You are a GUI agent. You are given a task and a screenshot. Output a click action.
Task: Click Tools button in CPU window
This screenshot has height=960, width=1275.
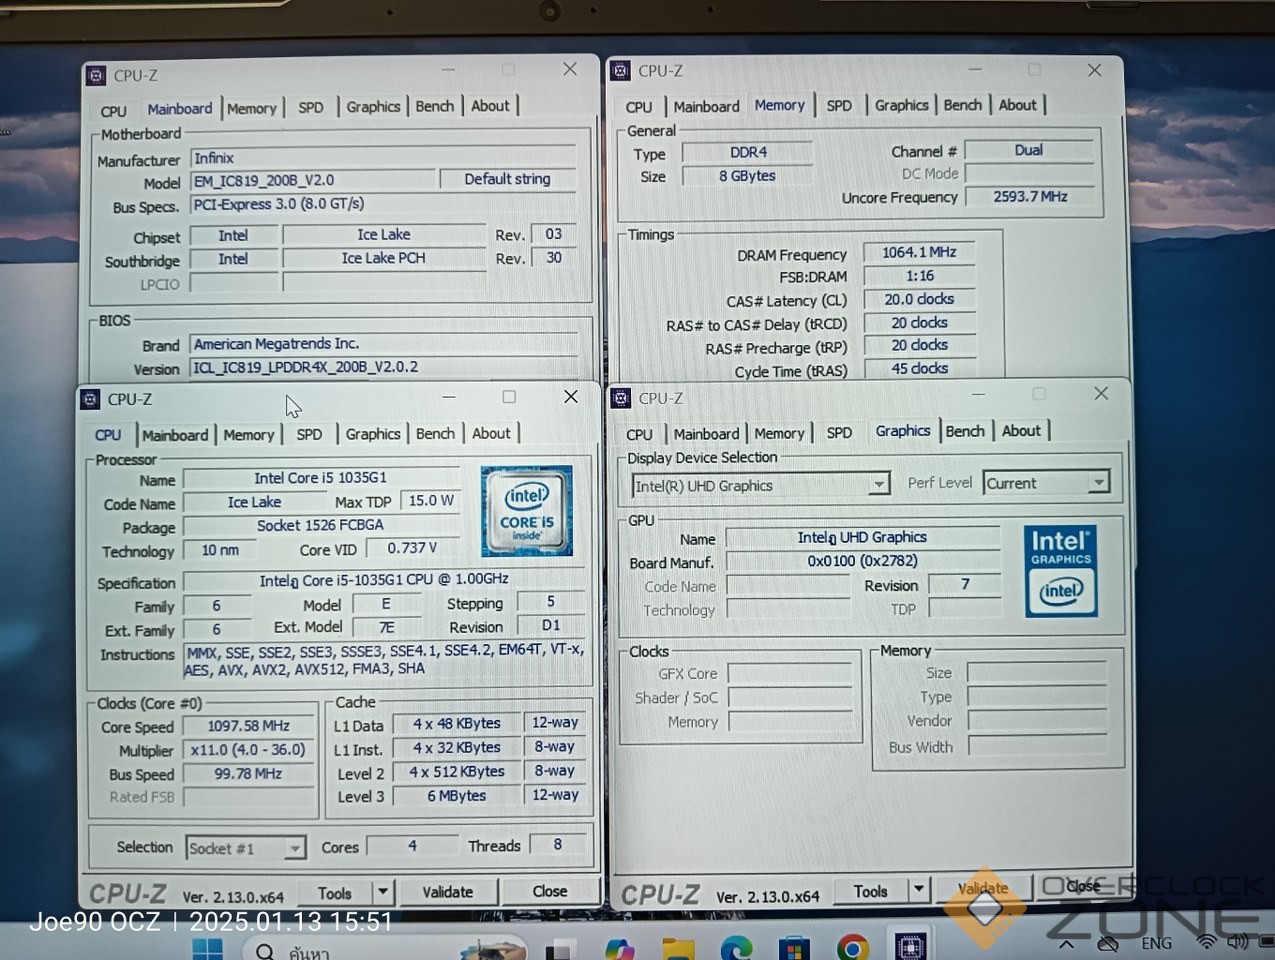[335, 893]
